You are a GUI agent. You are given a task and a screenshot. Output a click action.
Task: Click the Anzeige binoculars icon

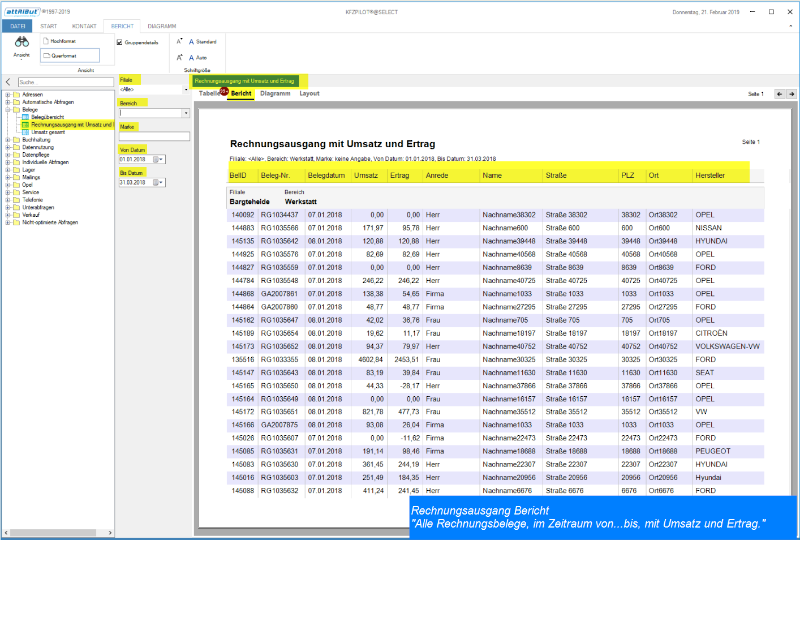pyautogui.click(x=21, y=45)
